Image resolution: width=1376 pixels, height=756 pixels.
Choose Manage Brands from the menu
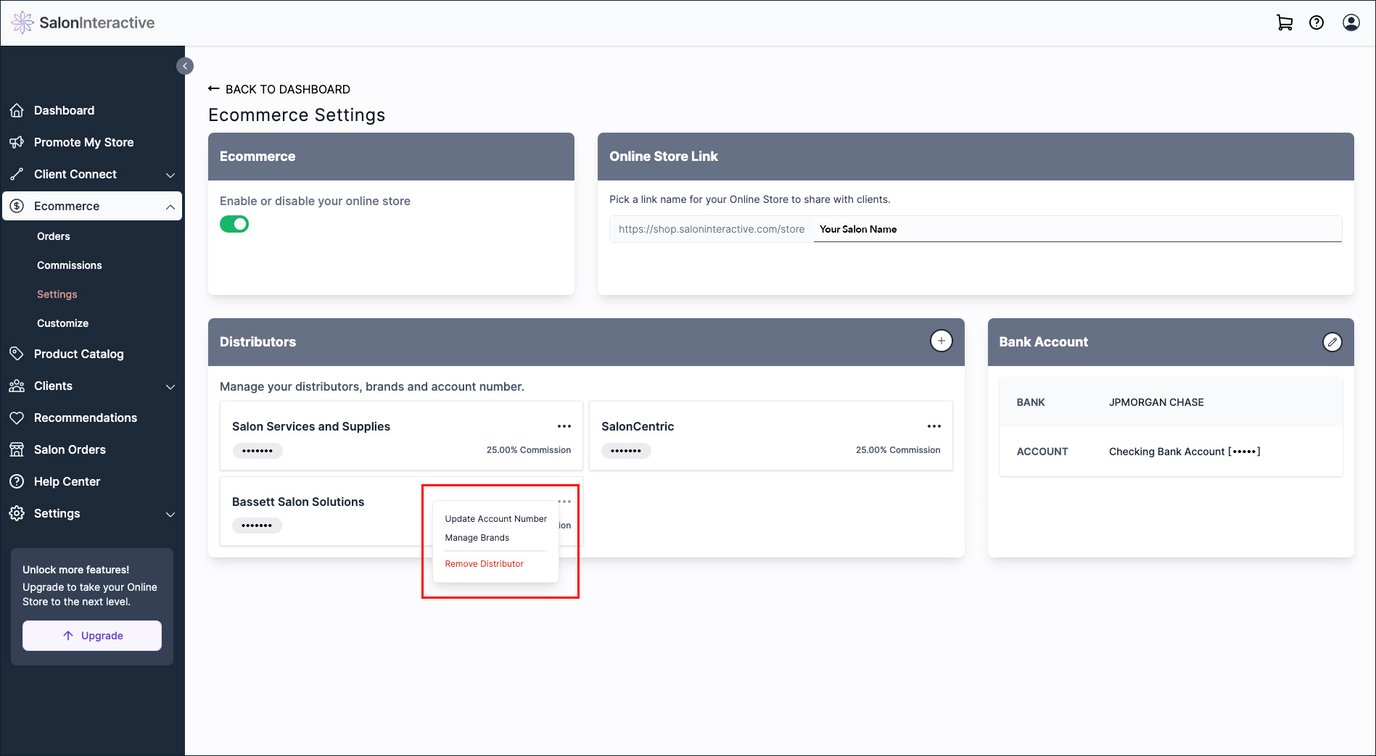click(x=477, y=538)
